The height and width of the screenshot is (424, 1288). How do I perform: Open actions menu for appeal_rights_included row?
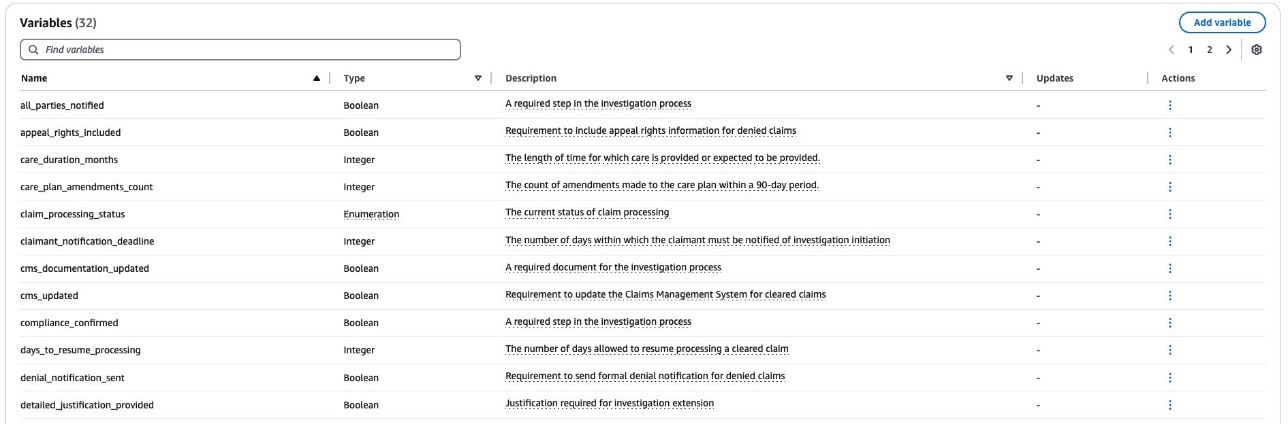point(1169,132)
